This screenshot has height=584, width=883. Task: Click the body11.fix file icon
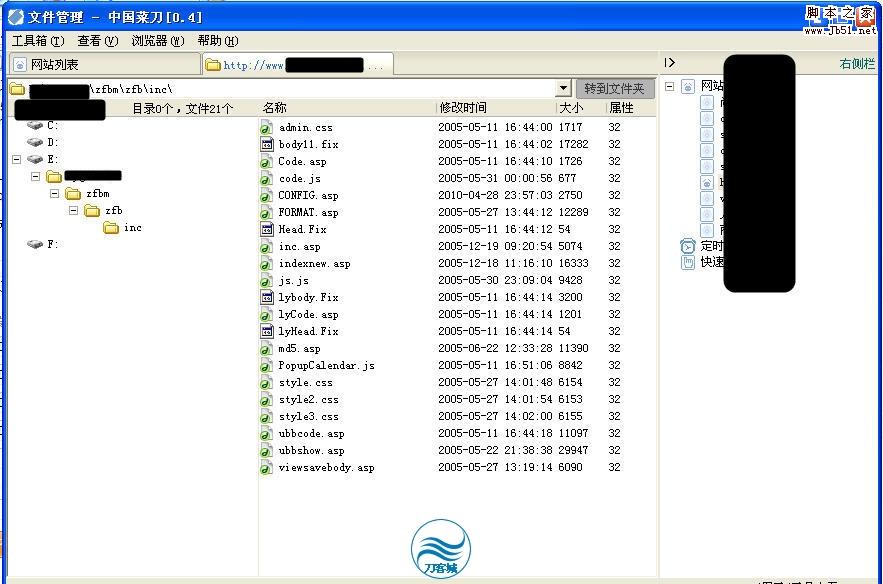coord(266,145)
